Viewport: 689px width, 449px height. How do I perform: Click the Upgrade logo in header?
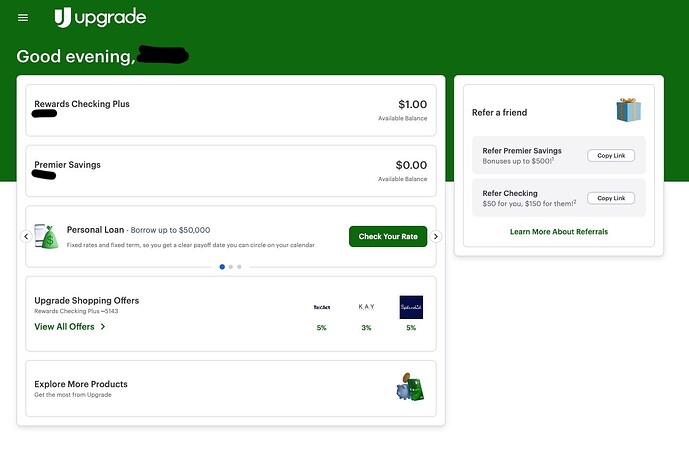pyautogui.click(x=100, y=17)
